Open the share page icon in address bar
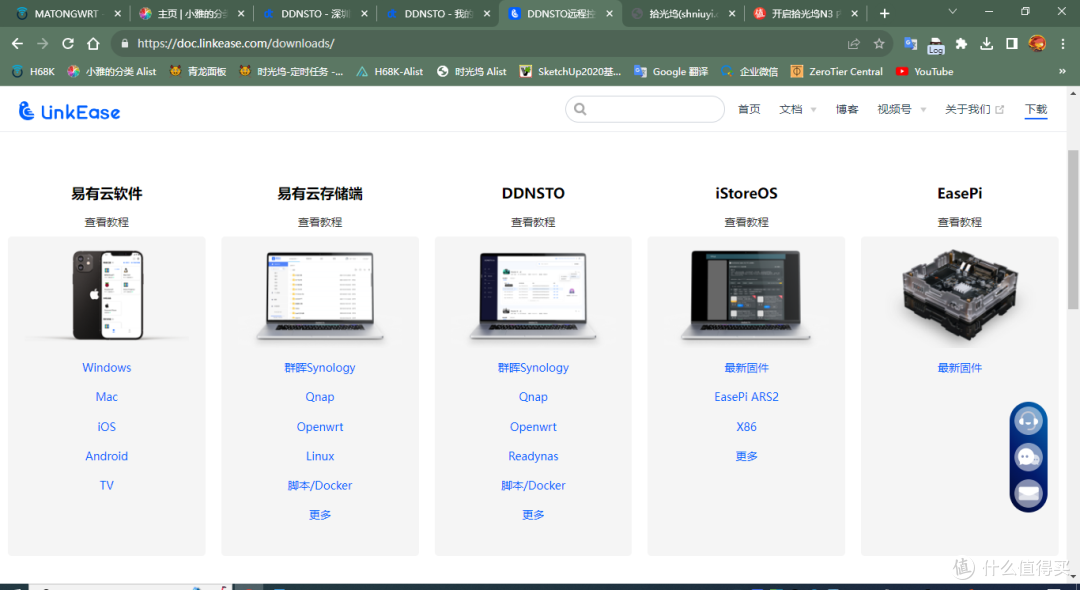The width and height of the screenshot is (1080, 590). coord(854,43)
